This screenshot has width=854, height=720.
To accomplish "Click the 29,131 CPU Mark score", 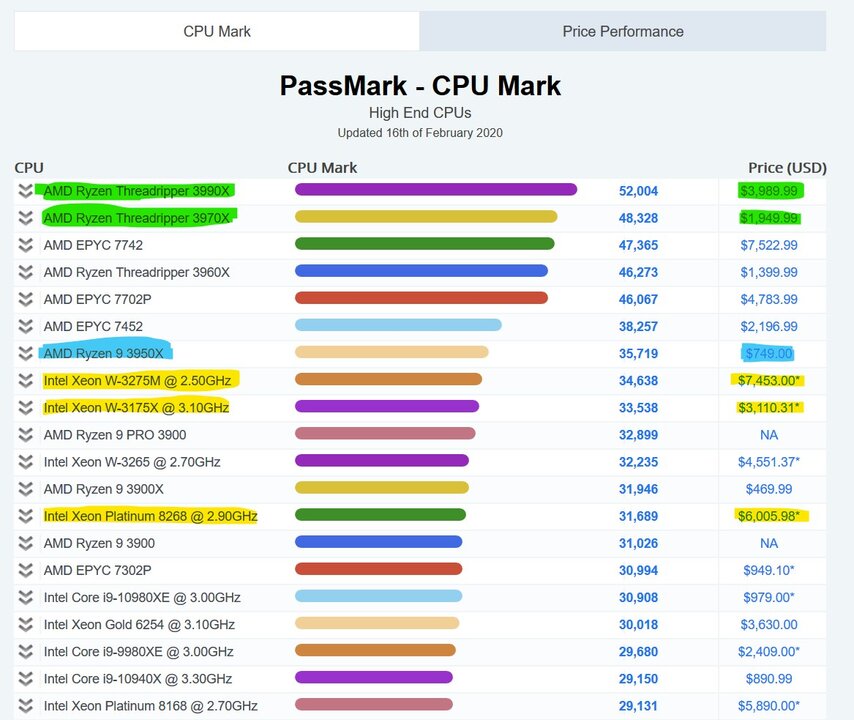I will pos(638,706).
